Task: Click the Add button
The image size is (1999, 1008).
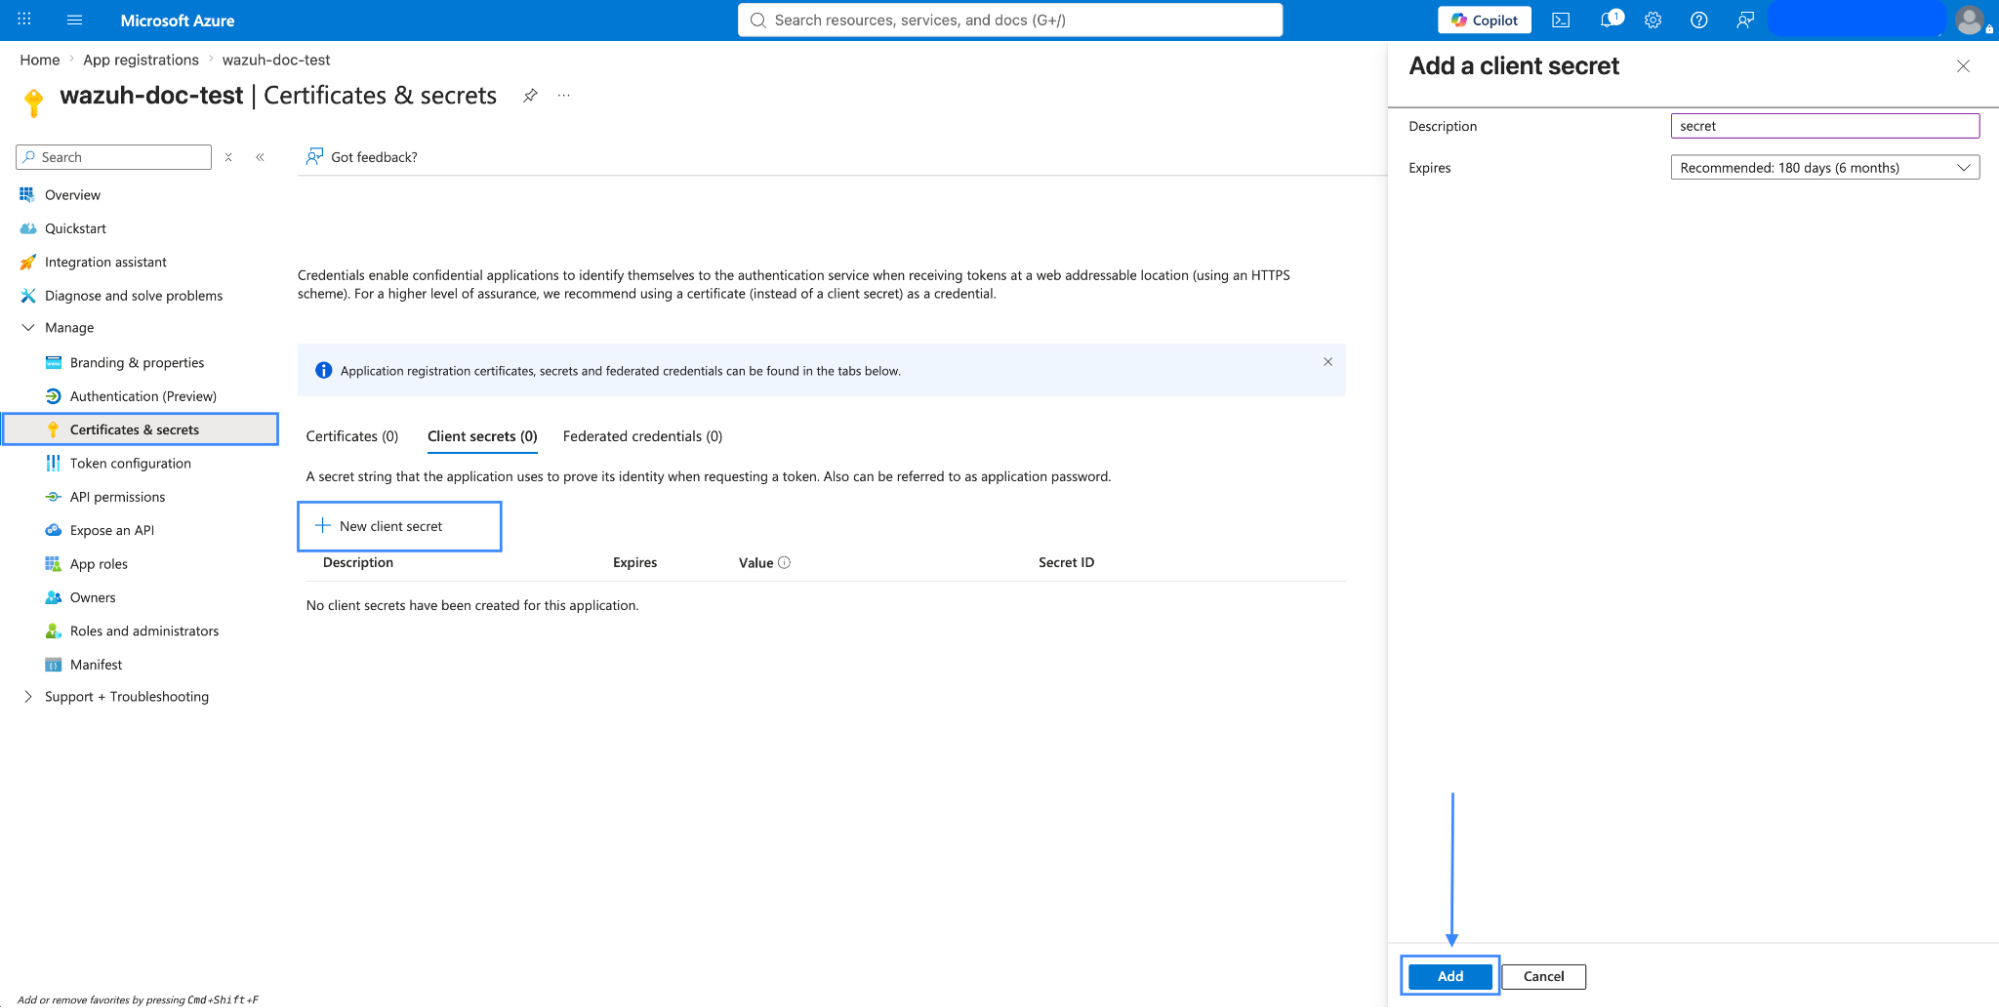Action: [x=1450, y=976]
